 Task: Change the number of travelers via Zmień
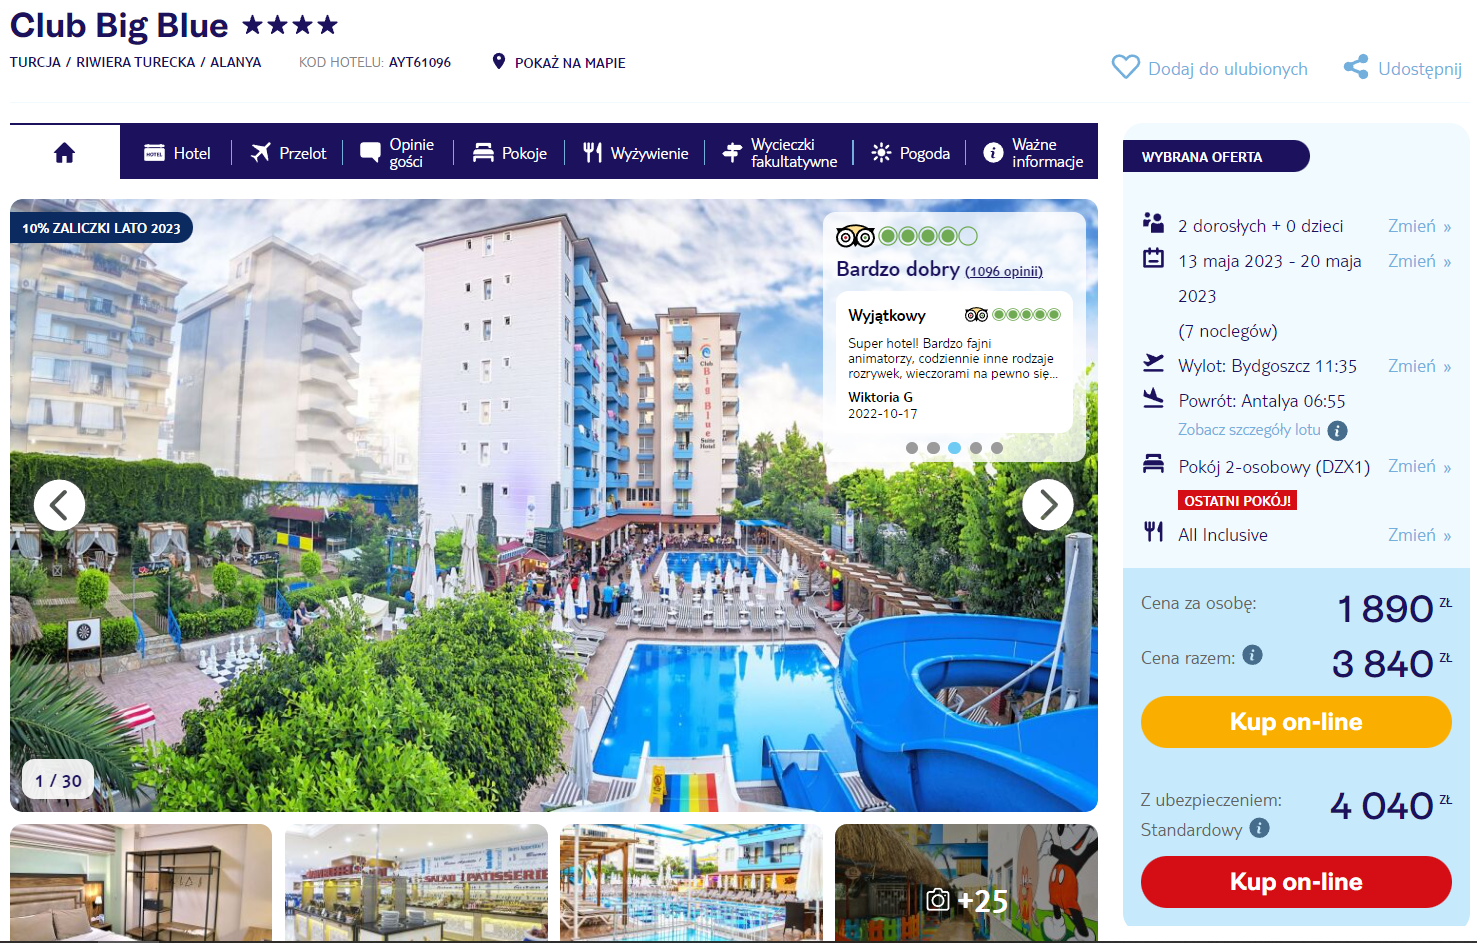[1419, 226]
